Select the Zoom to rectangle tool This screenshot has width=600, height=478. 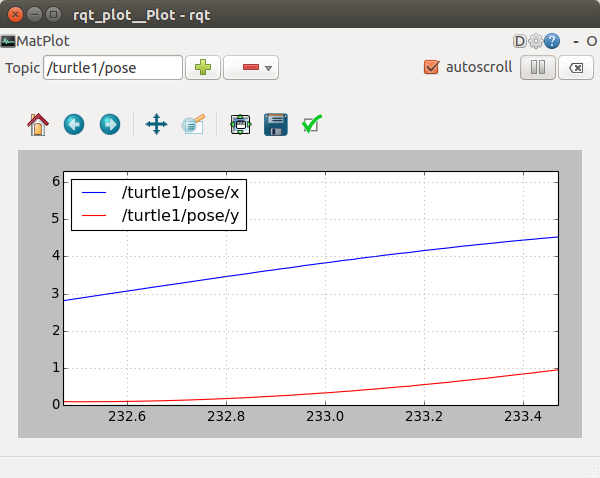193,124
